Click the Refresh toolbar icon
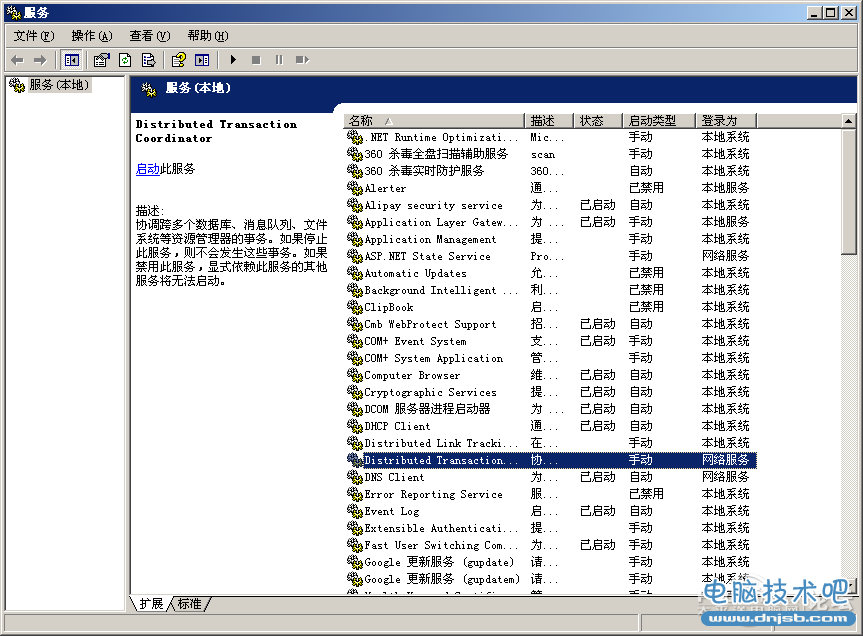Viewport: 863px width, 636px height. pos(125,60)
